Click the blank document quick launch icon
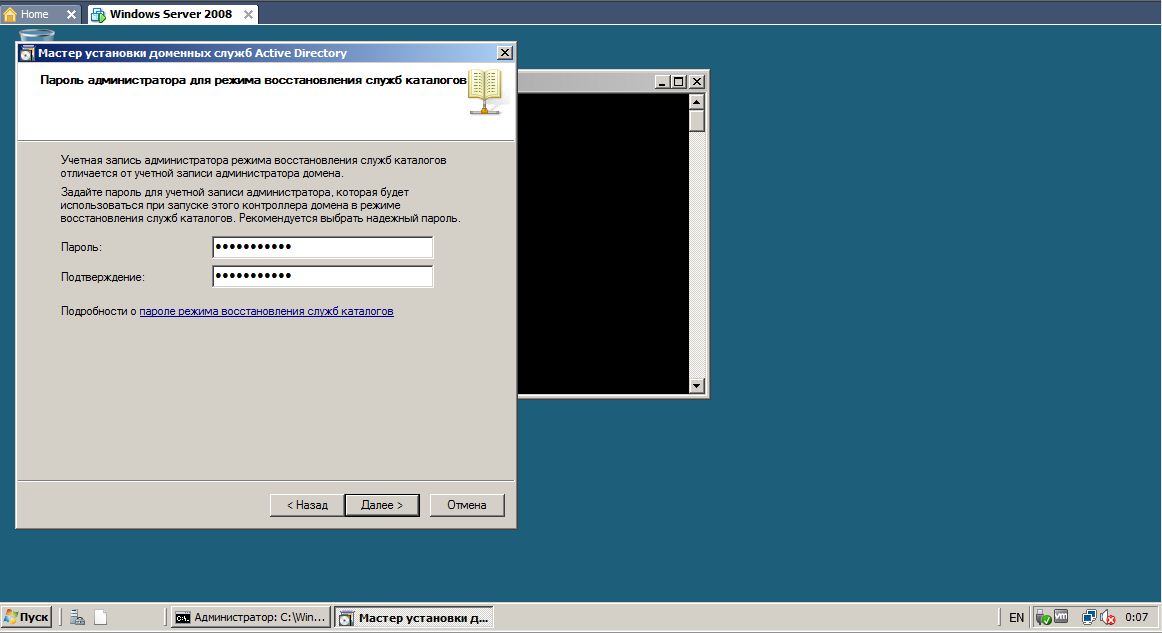The width and height of the screenshot is (1162, 633). coord(101,617)
